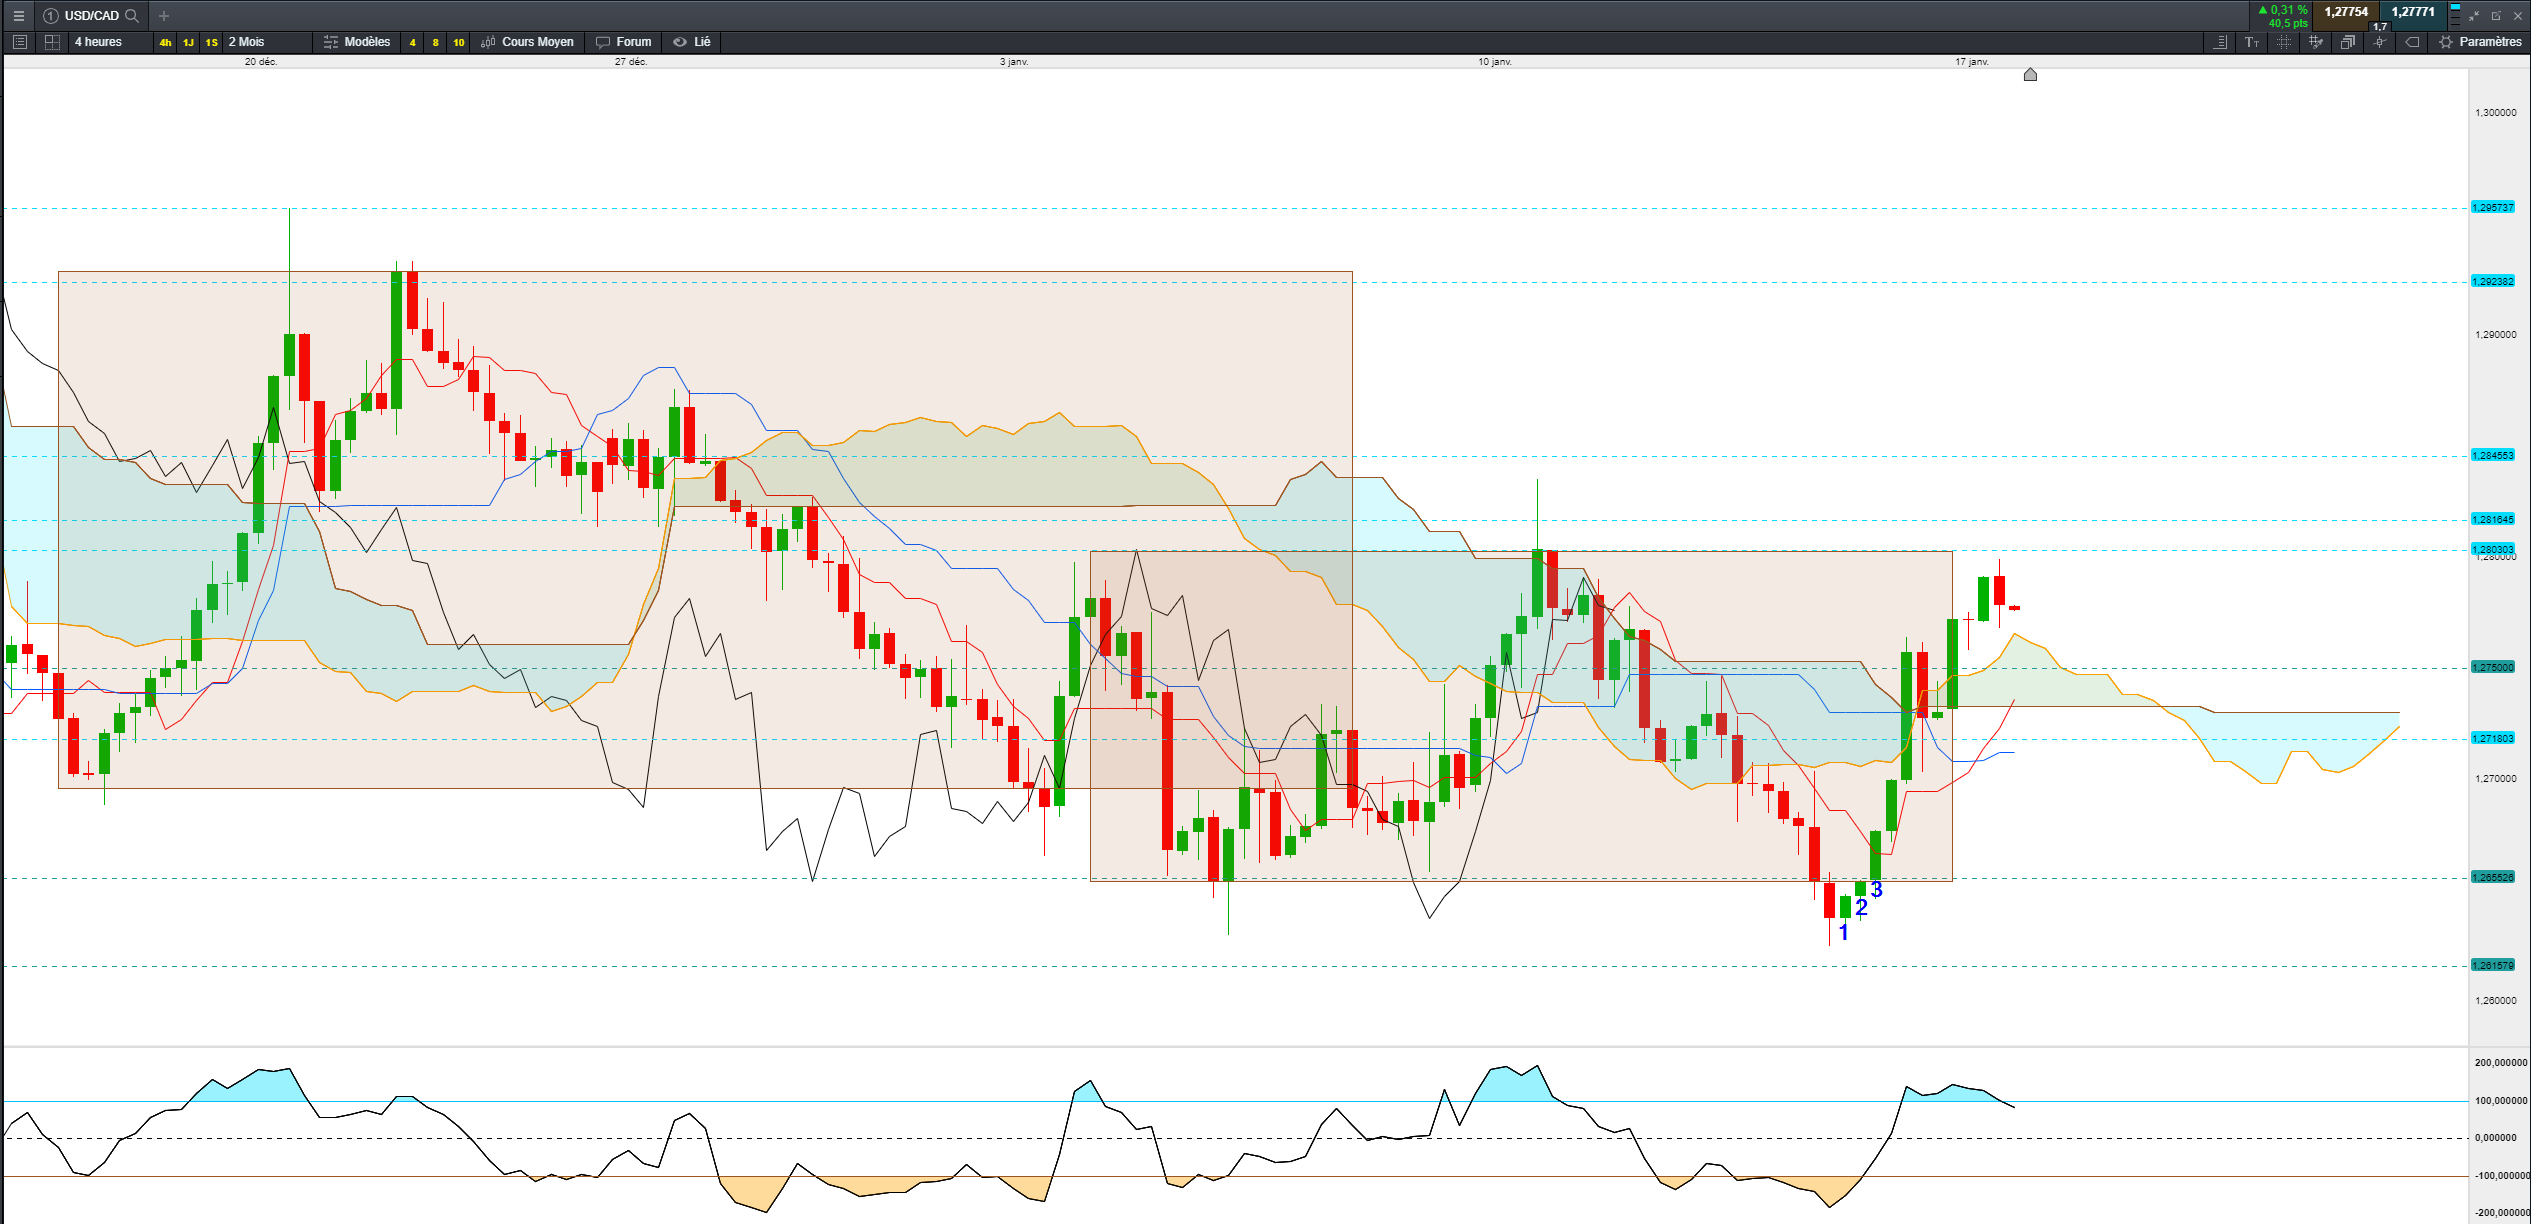The image size is (2531, 1224).
Task: Select the 1,284553 horizontal level label
Action: click(x=2493, y=456)
